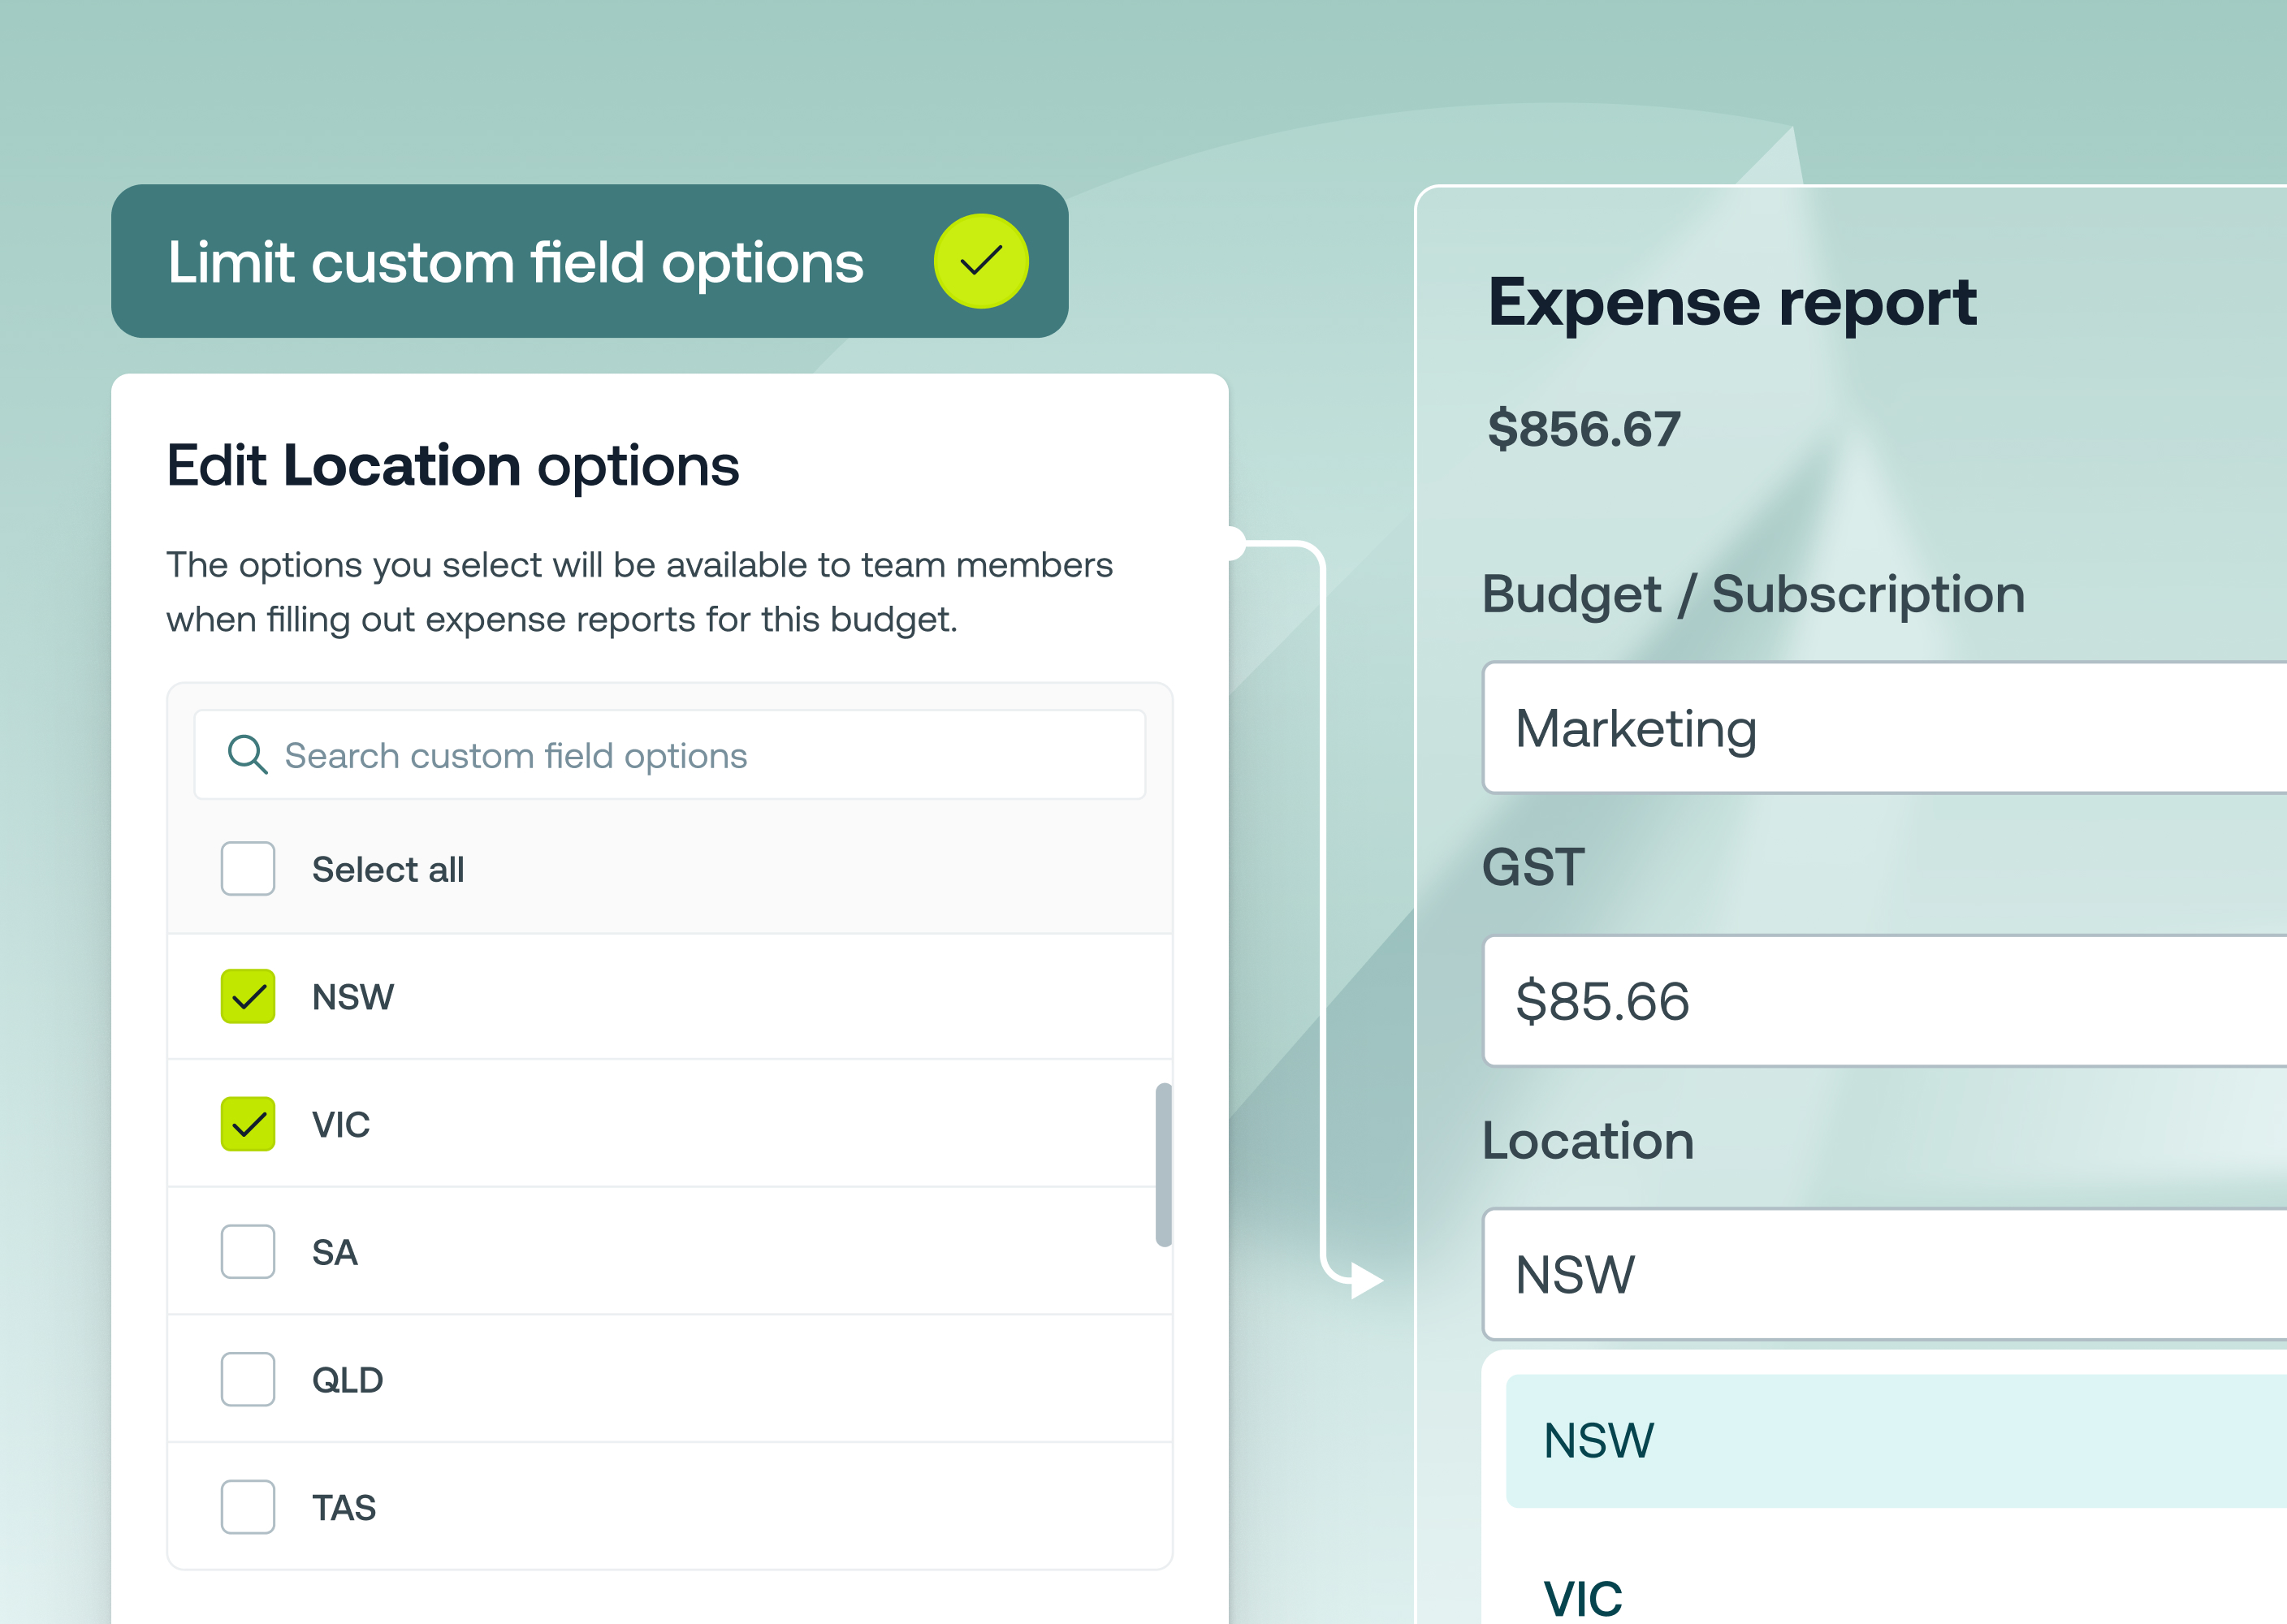The width and height of the screenshot is (2287, 1624).
Task: Tick the TAS checkbox
Action: point(248,1507)
